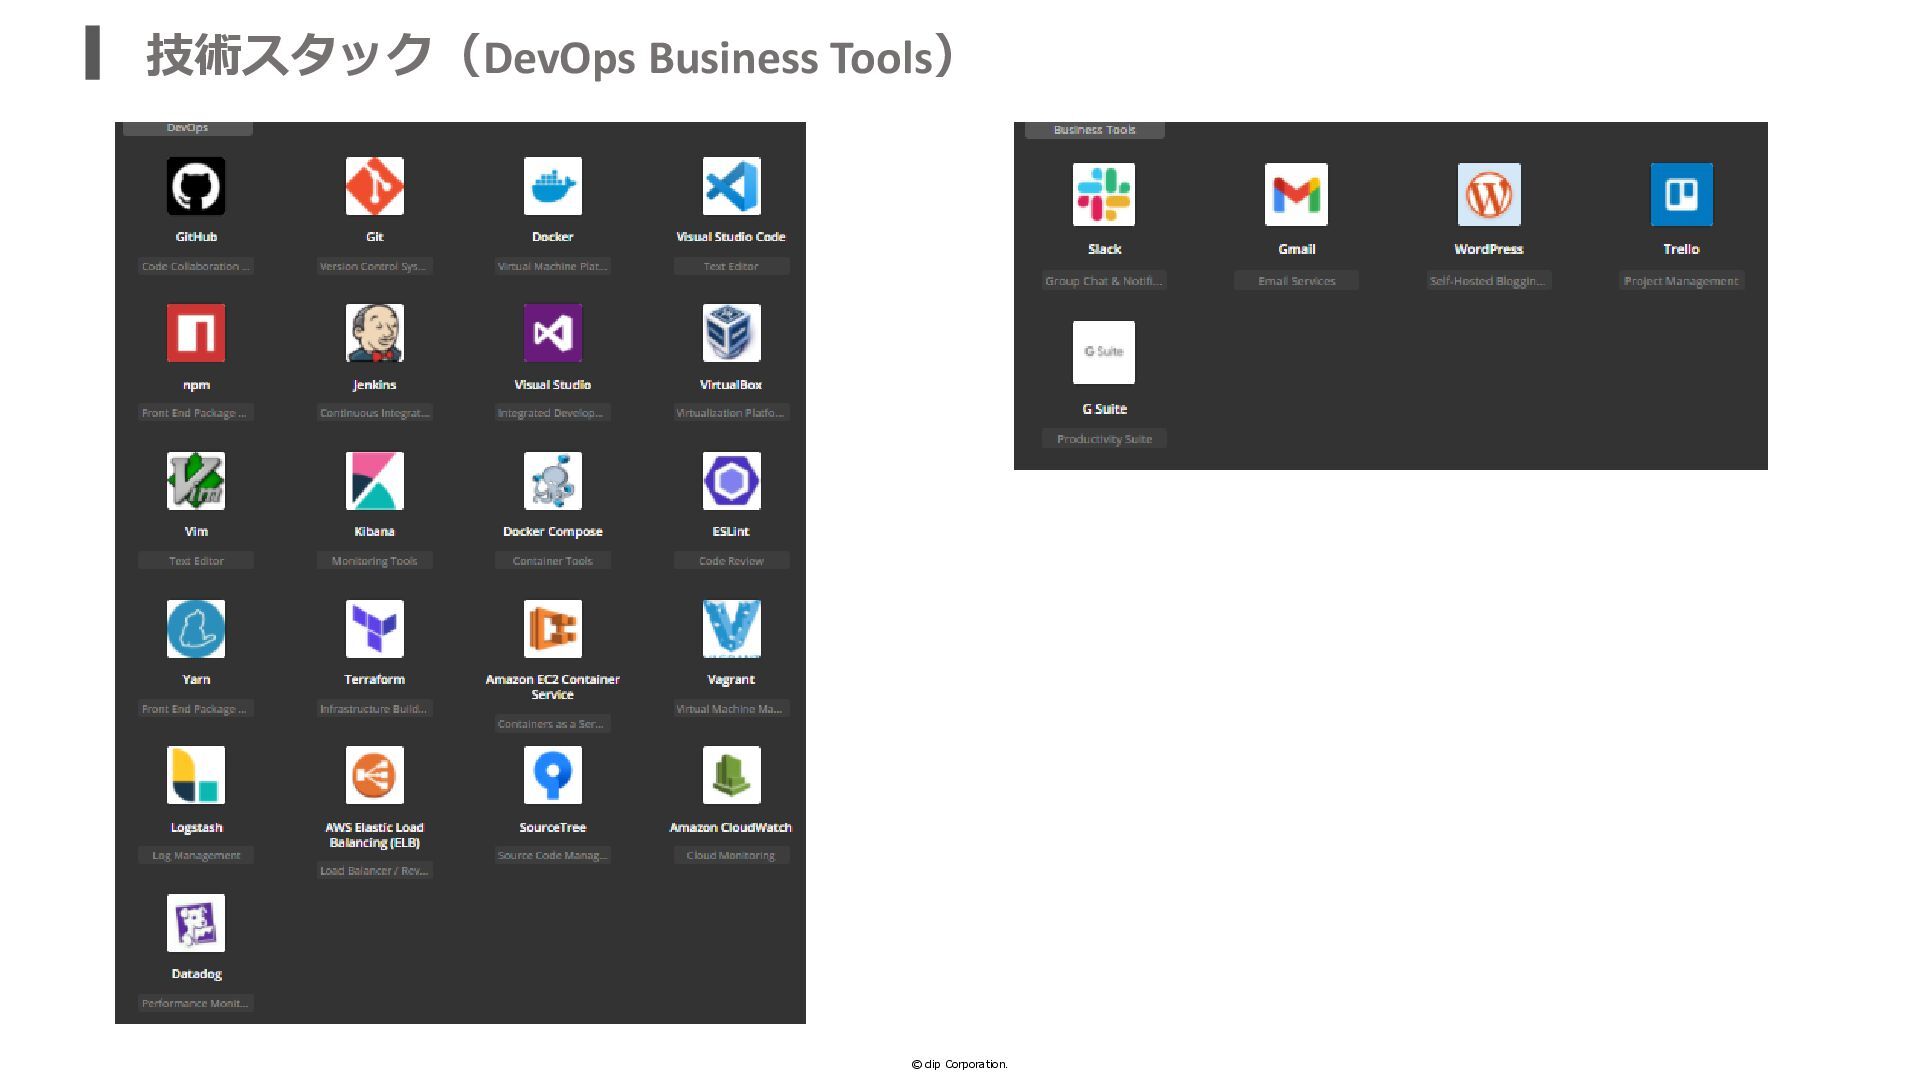The image size is (1920, 1080).
Task: Click the WordPress logo icon
Action: 1489,194
